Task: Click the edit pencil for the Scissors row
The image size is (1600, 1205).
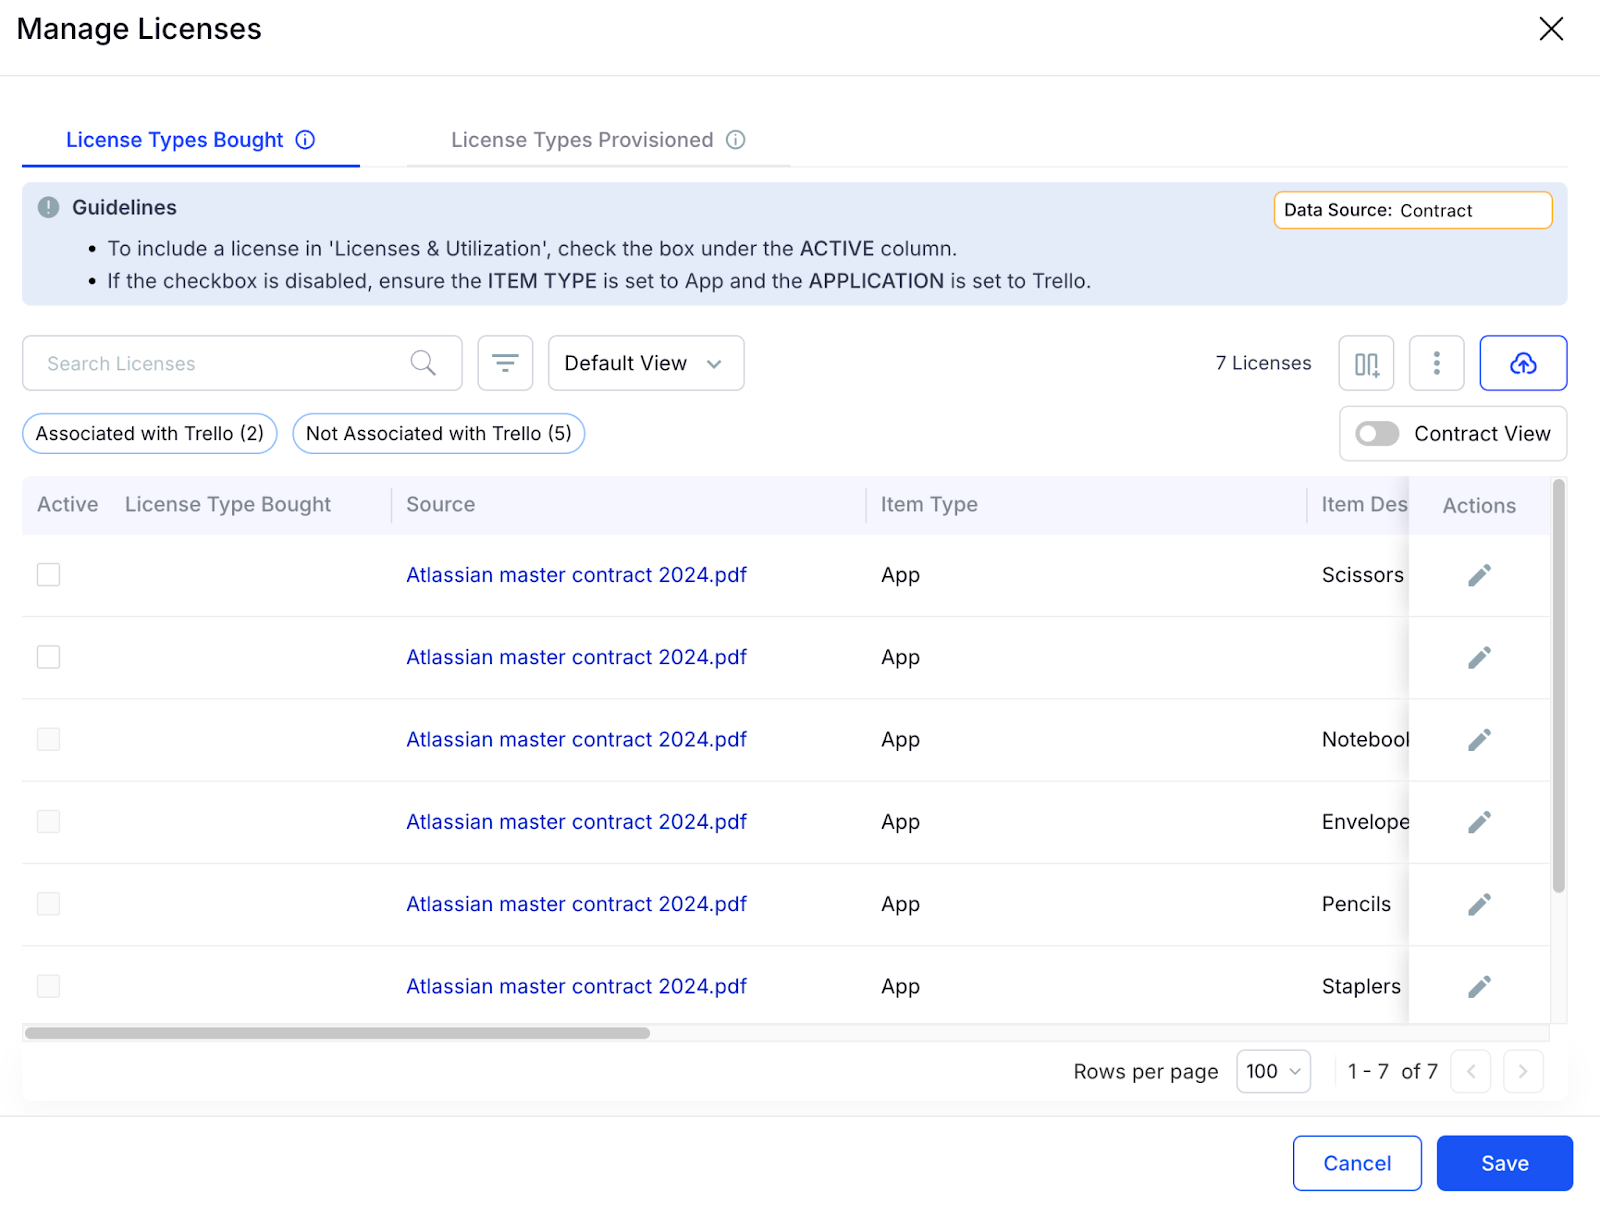Action: pos(1479,575)
